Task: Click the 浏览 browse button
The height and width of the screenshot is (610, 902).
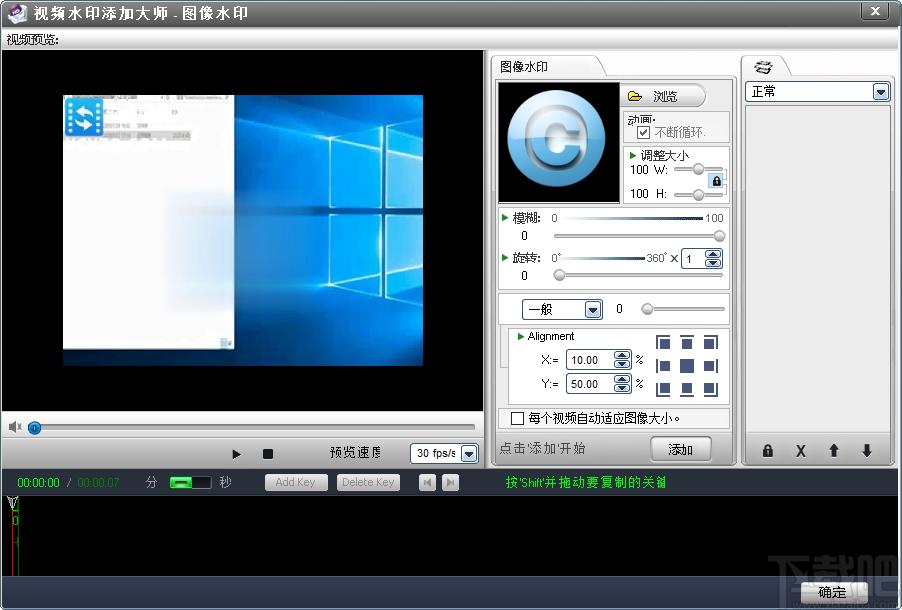Action: (663, 96)
